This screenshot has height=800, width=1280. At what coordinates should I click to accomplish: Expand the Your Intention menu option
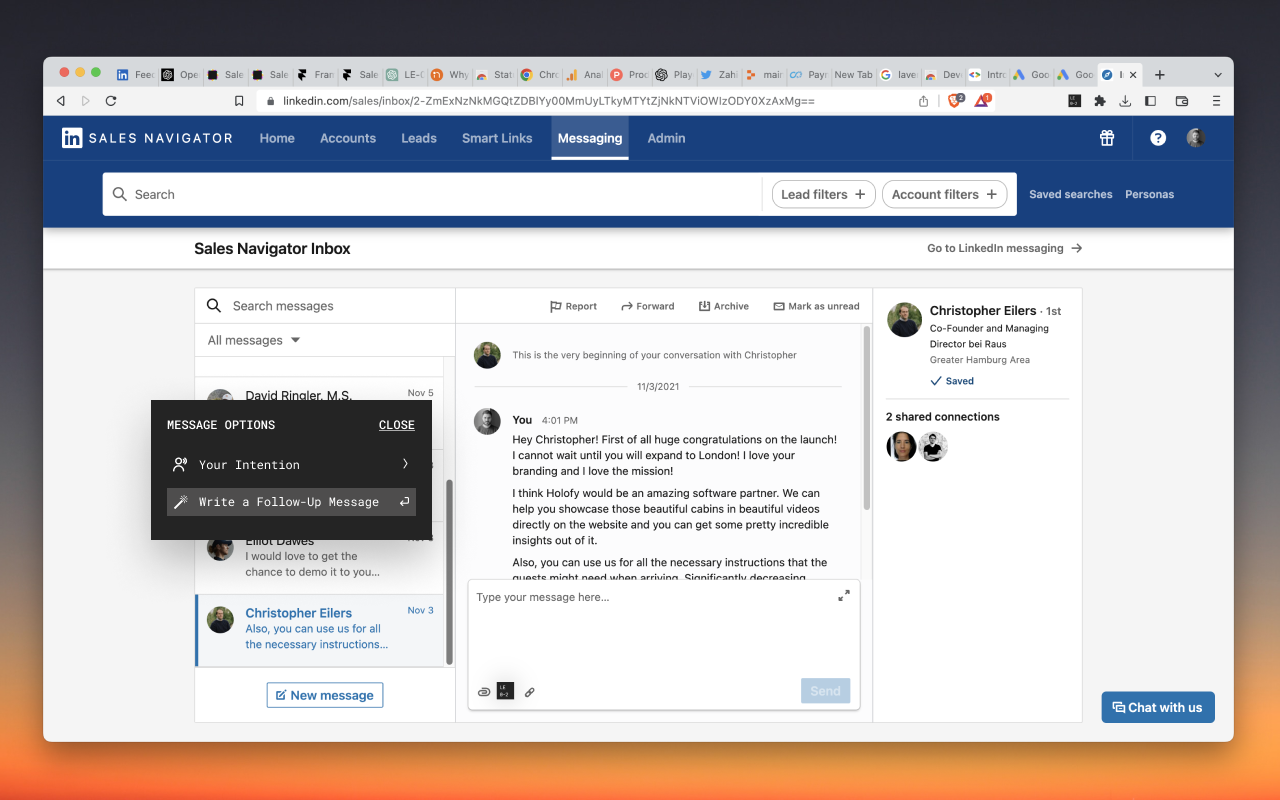tap(291, 464)
